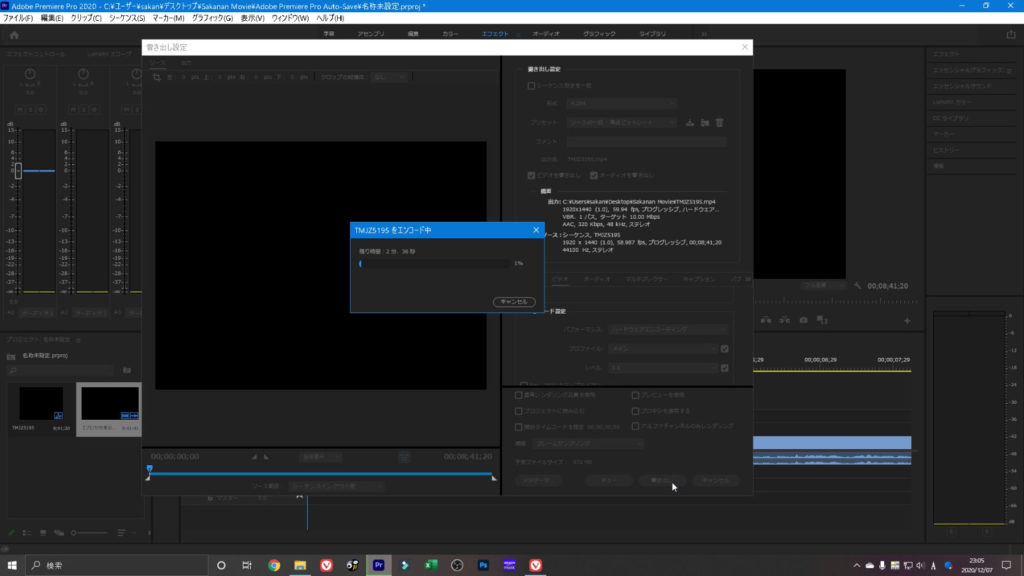Click the キャンセル button in the encoding dialog
Image resolution: width=1024 pixels, height=576 pixels.
click(514, 301)
